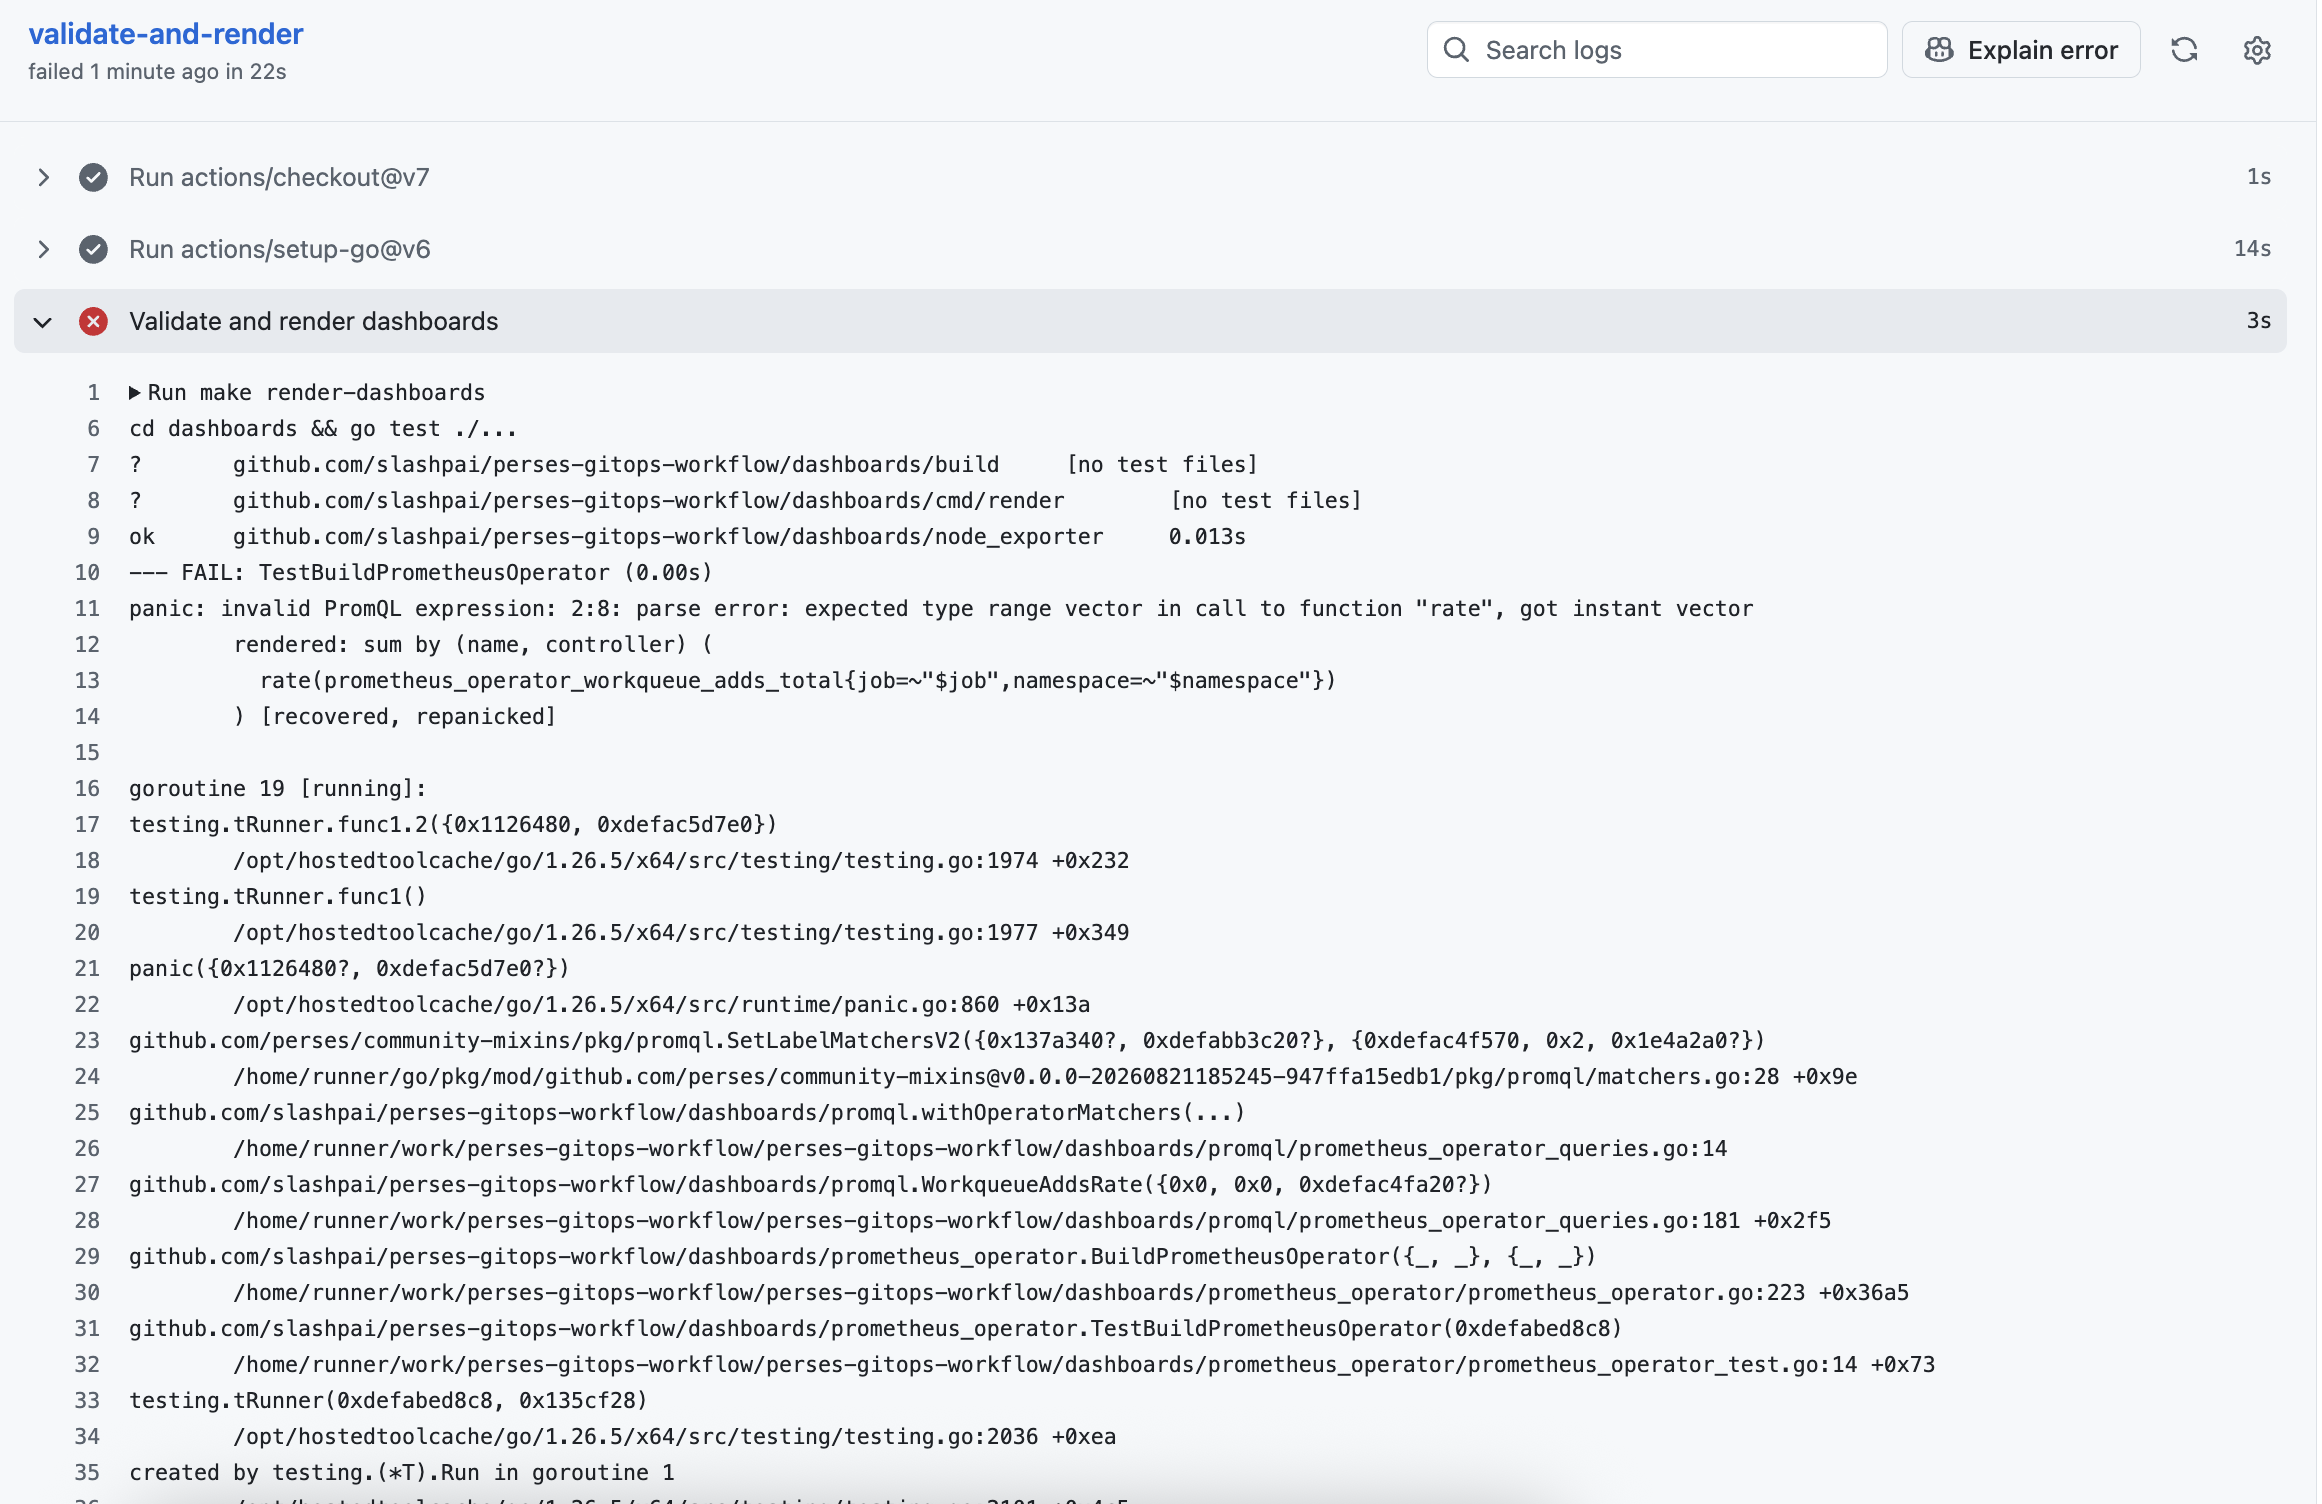Click log line number 6

93,429
